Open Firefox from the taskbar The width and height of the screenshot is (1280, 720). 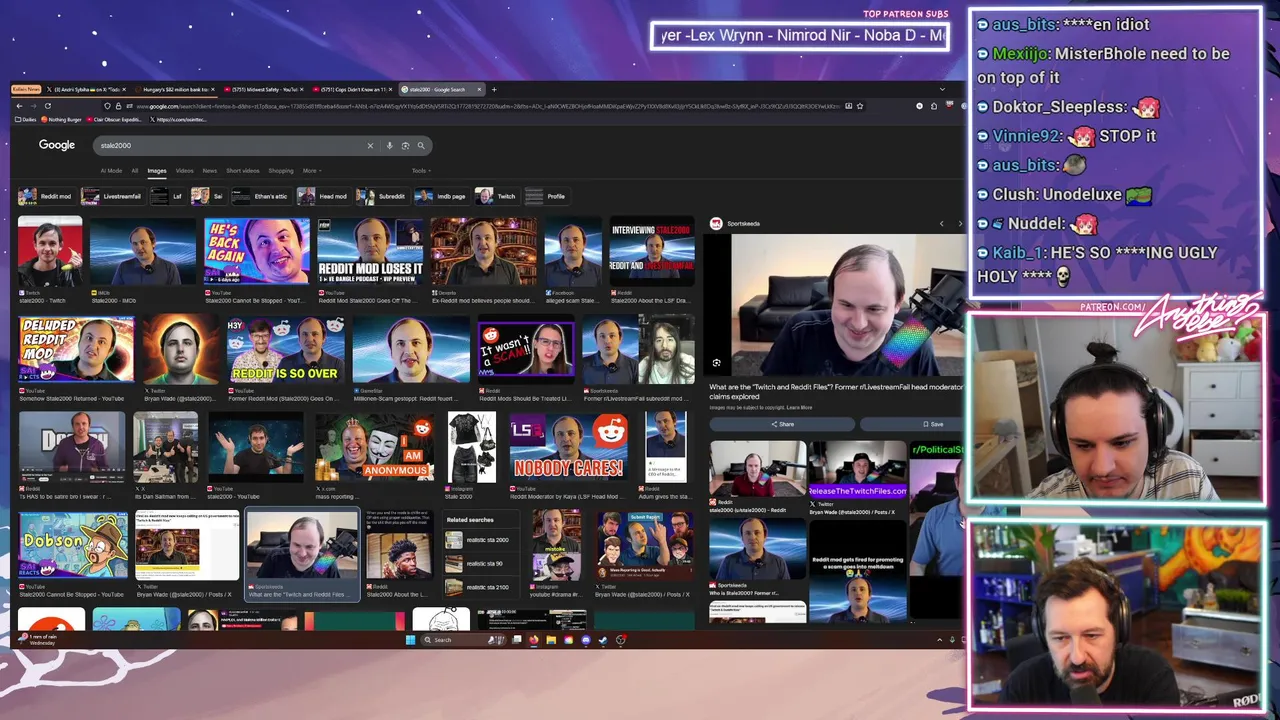534,640
